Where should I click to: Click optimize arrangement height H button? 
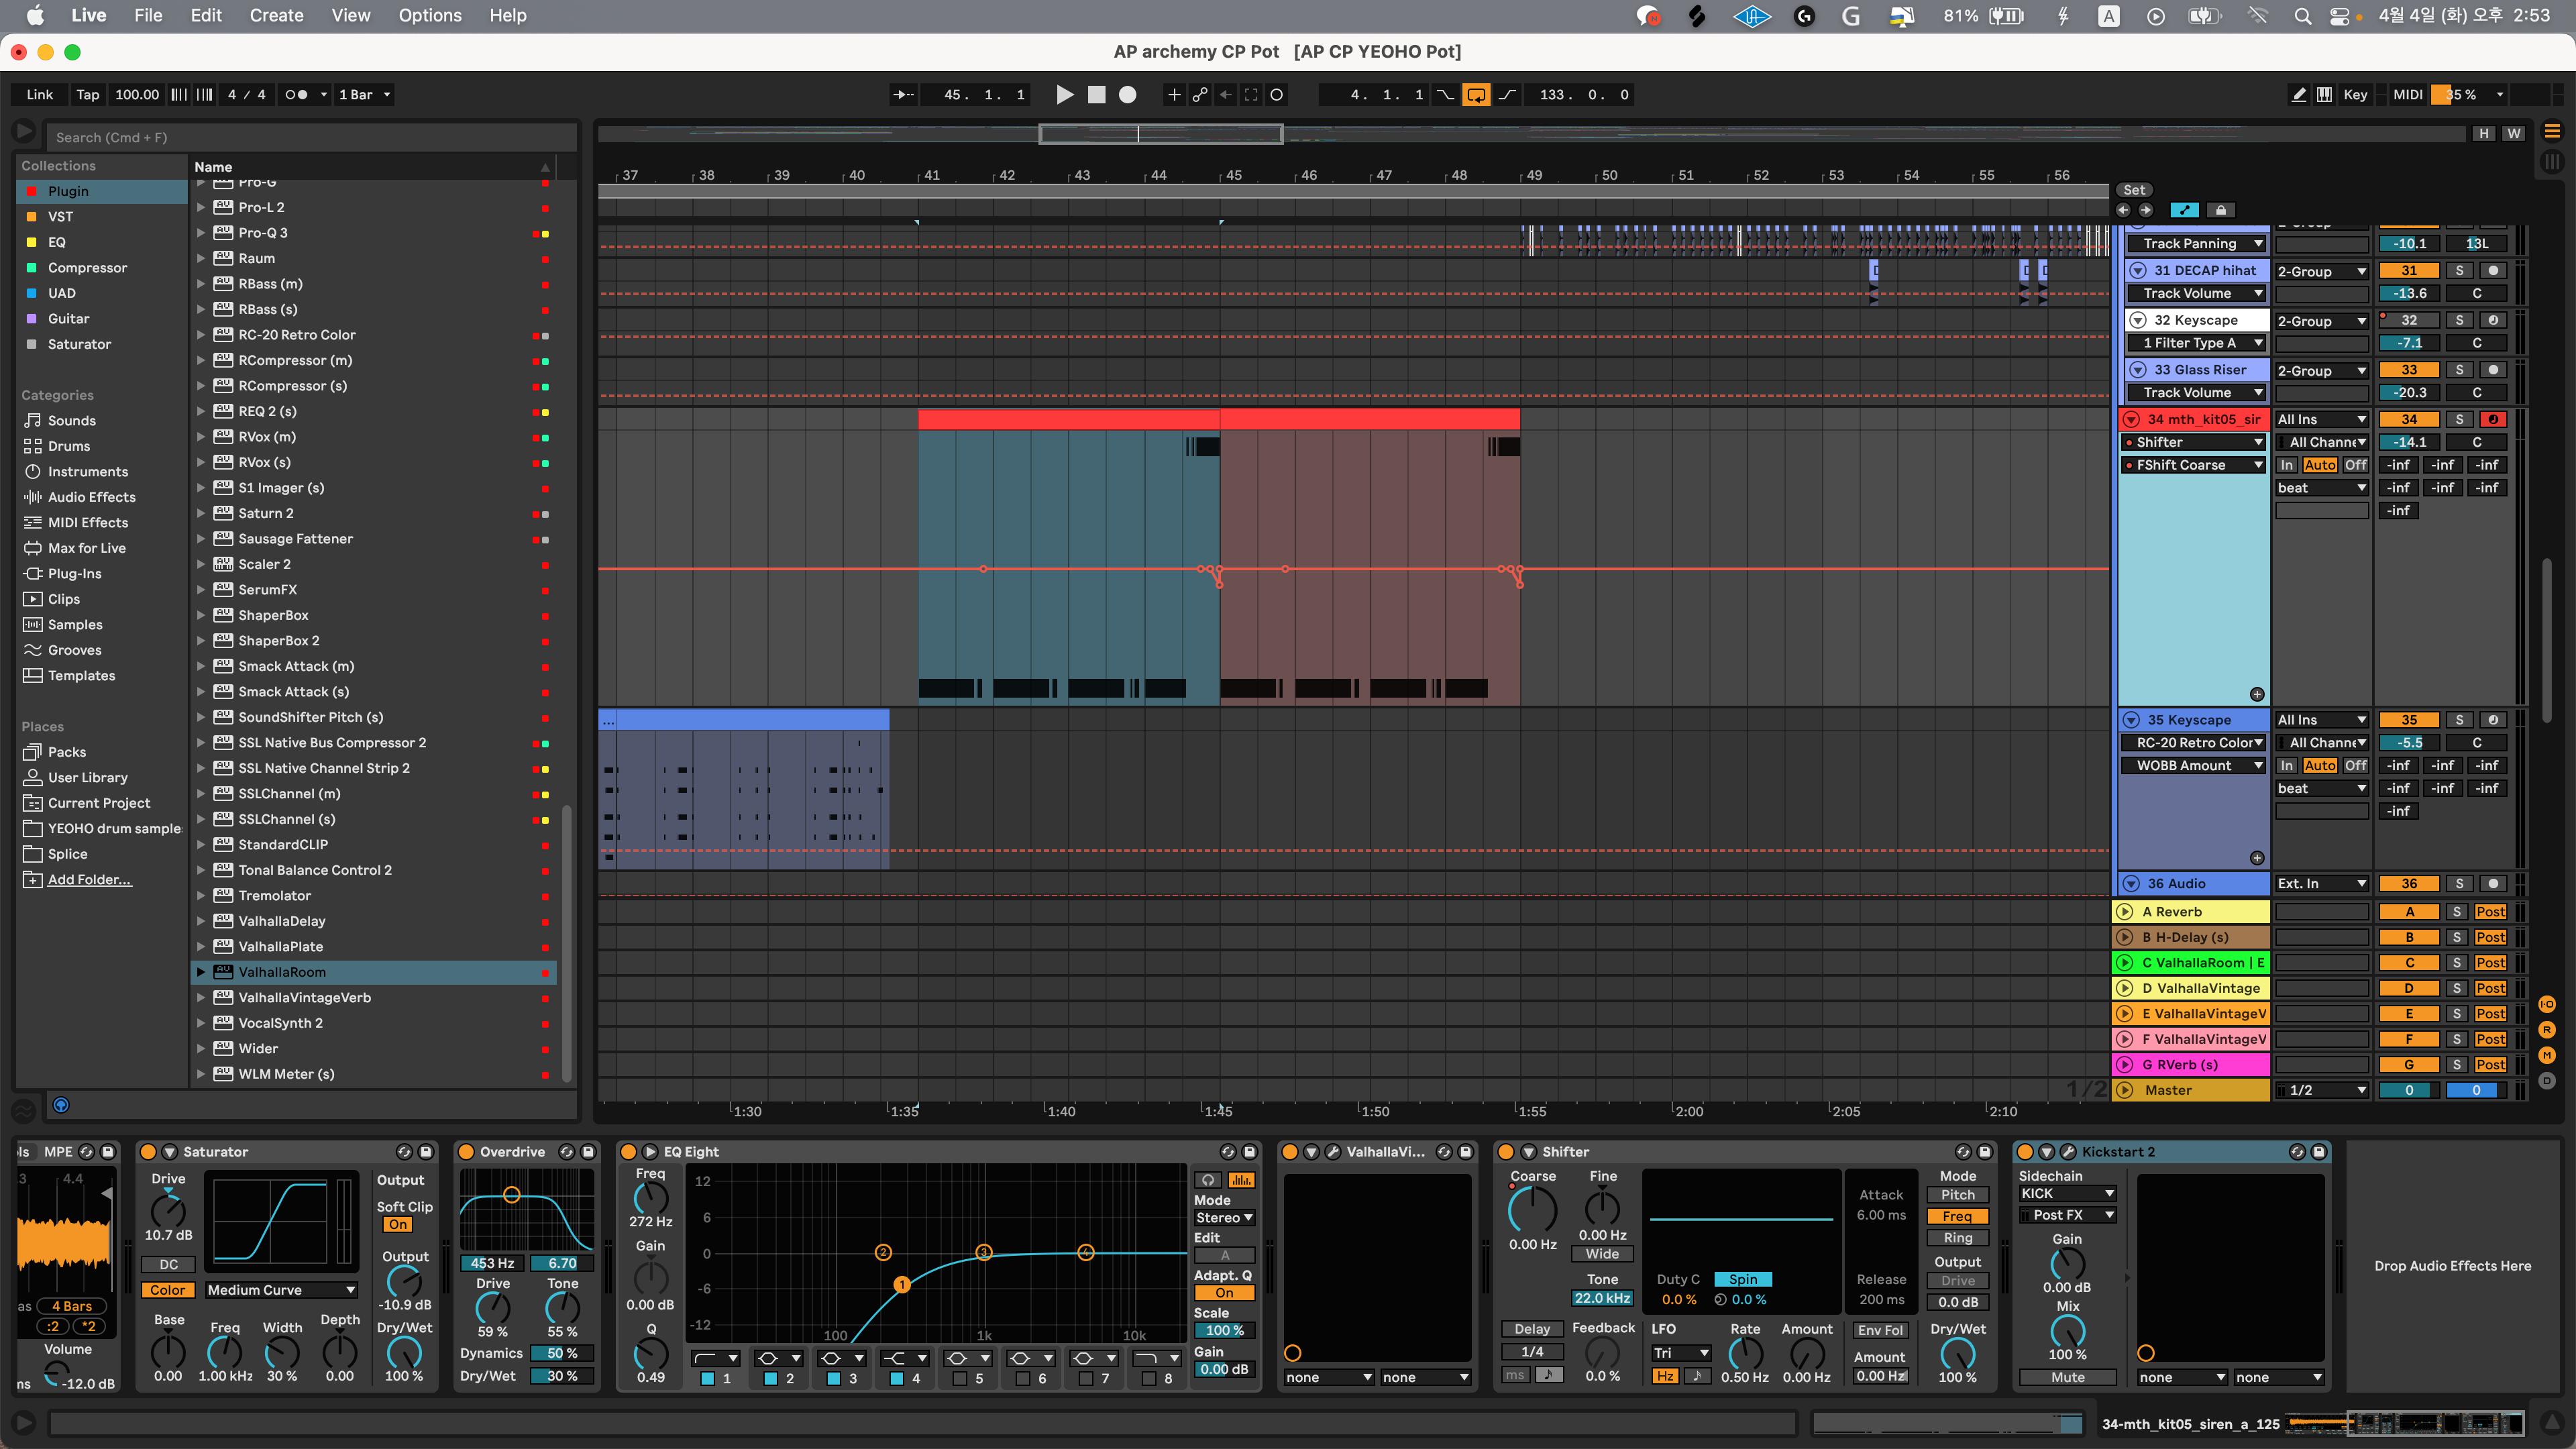[x=2483, y=134]
